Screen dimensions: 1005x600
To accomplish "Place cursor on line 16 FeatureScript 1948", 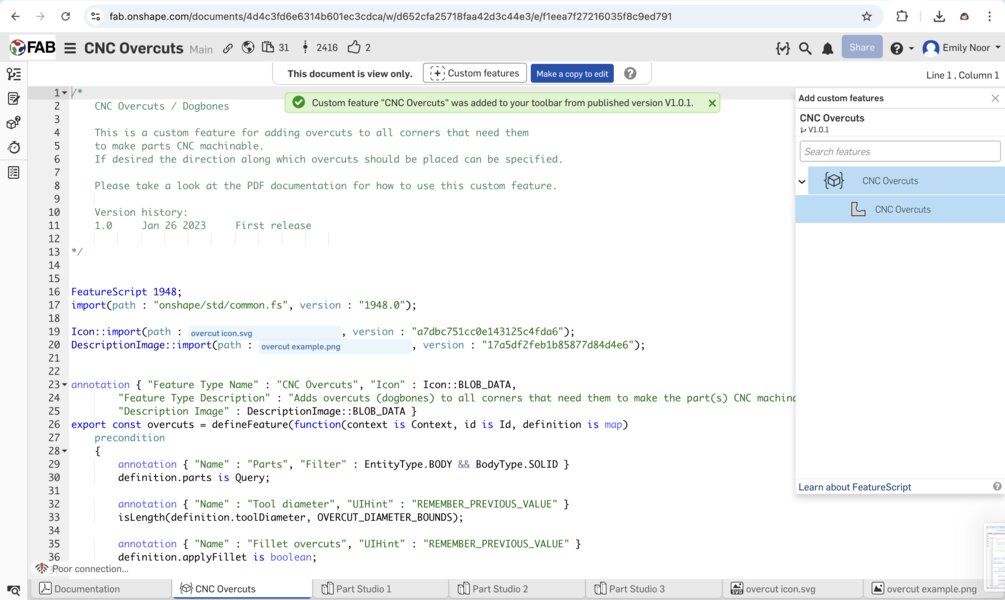I will click(126, 292).
